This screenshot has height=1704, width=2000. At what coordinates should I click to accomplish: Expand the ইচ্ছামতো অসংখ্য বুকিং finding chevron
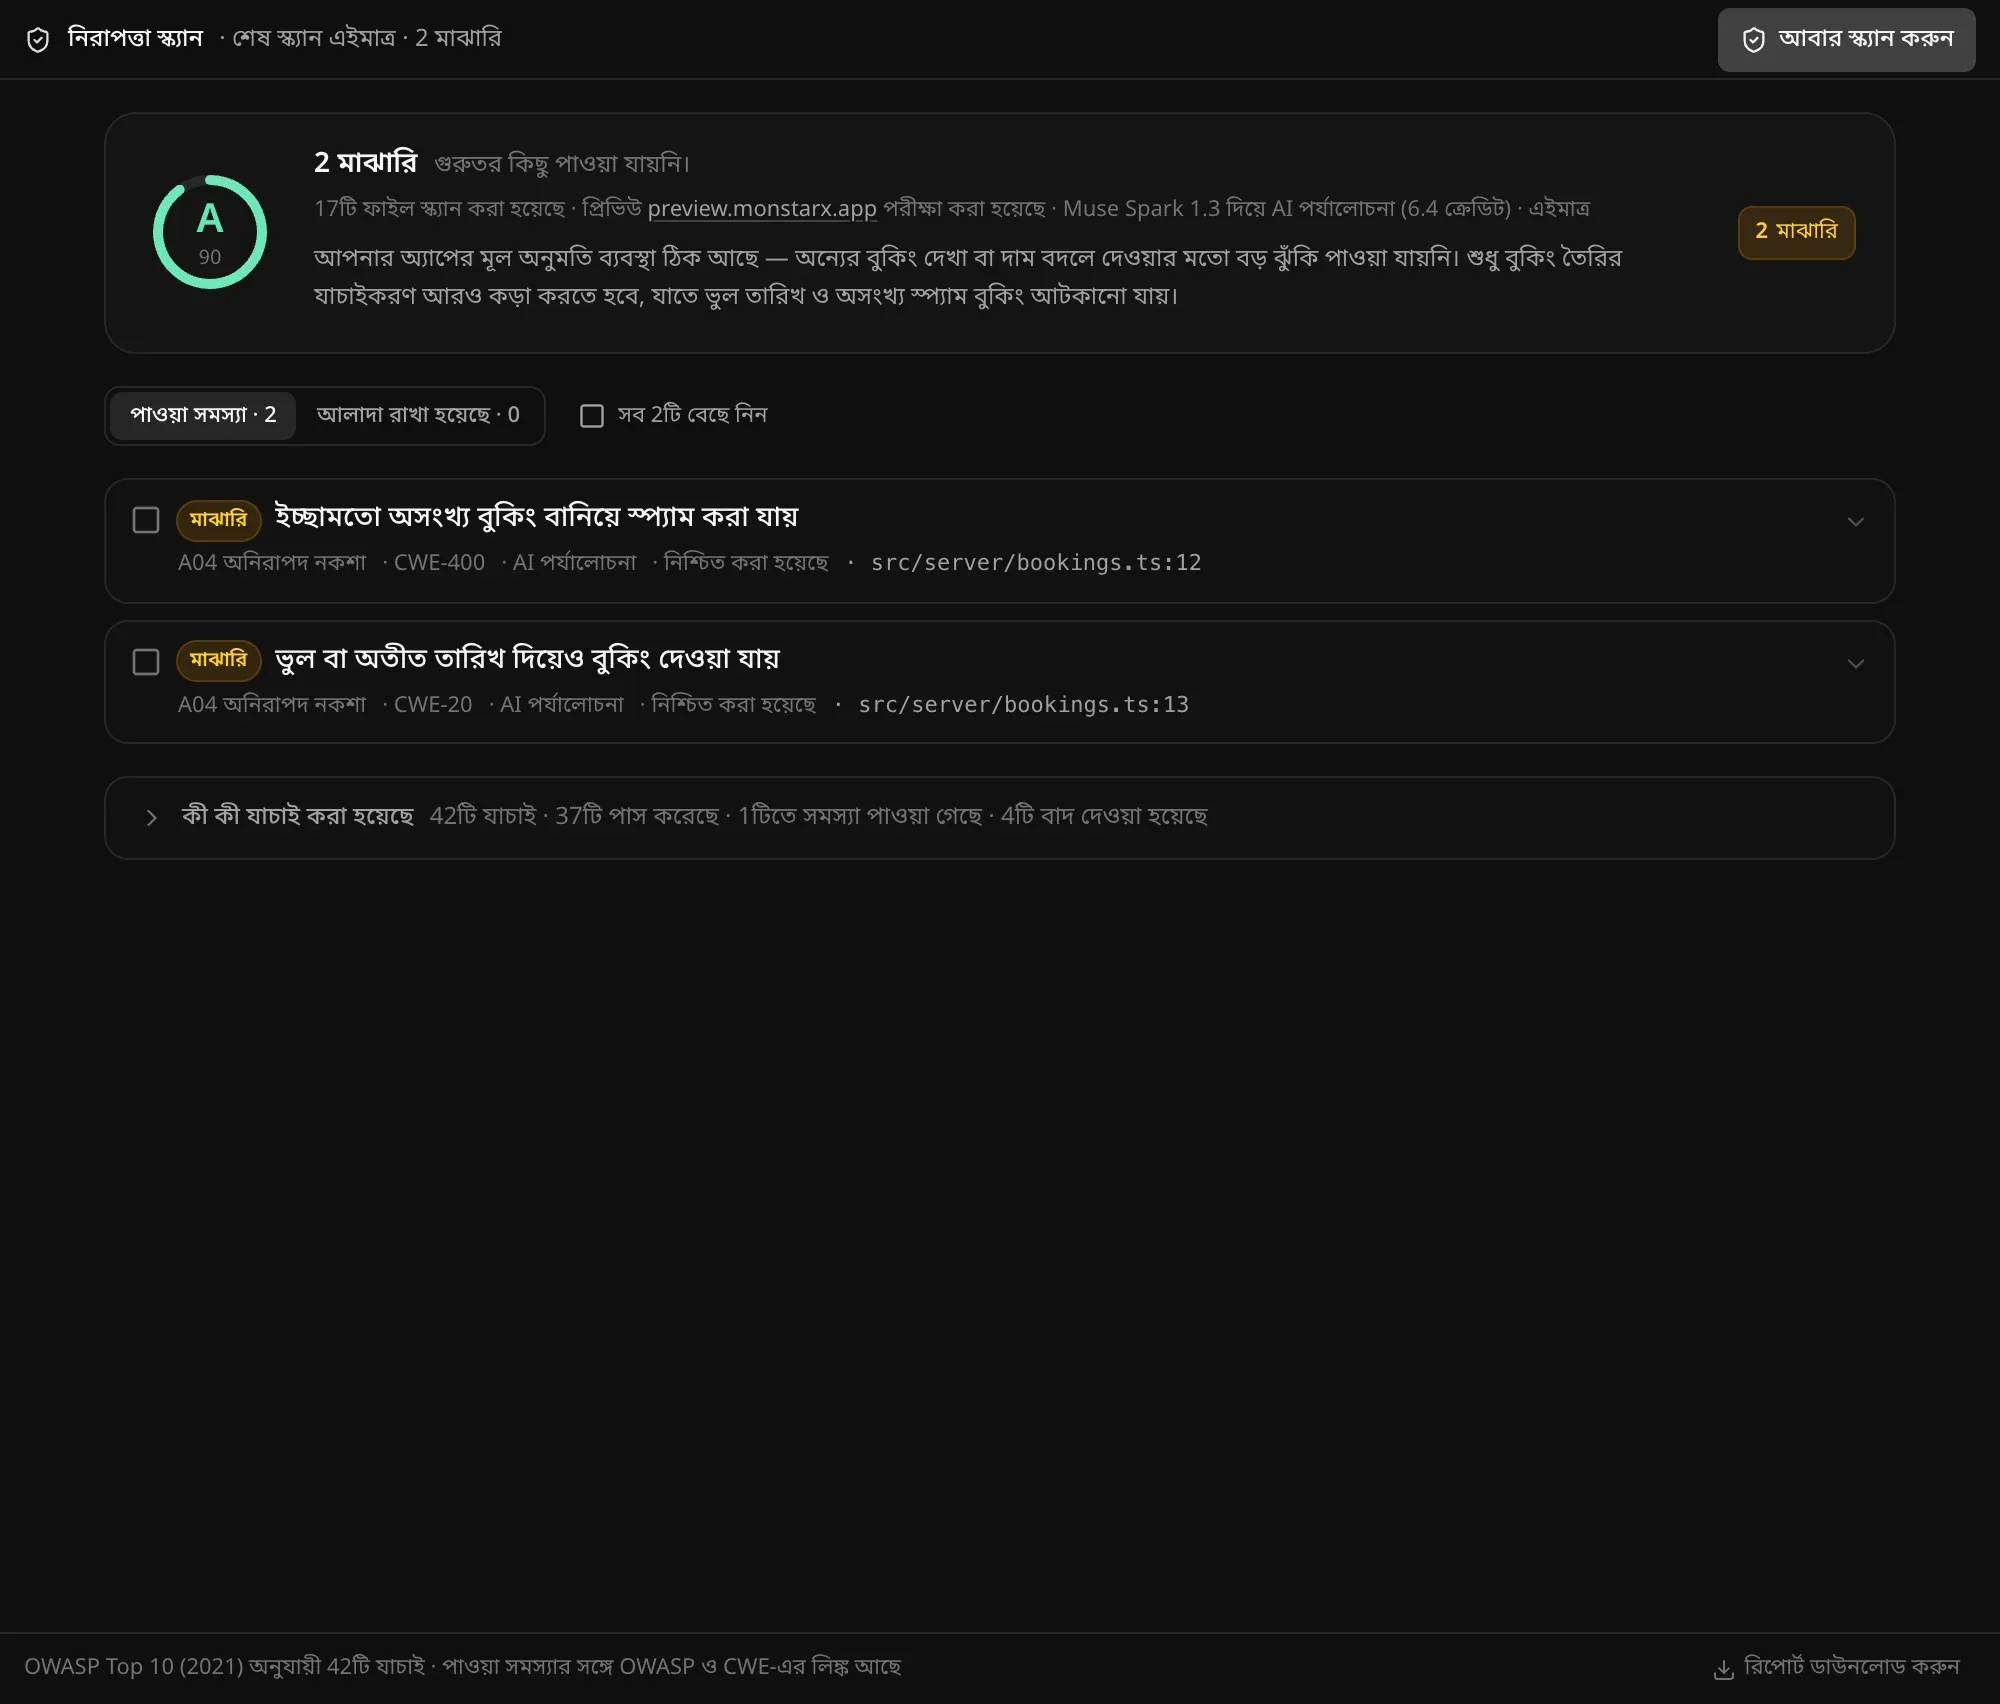point(1855,522)
